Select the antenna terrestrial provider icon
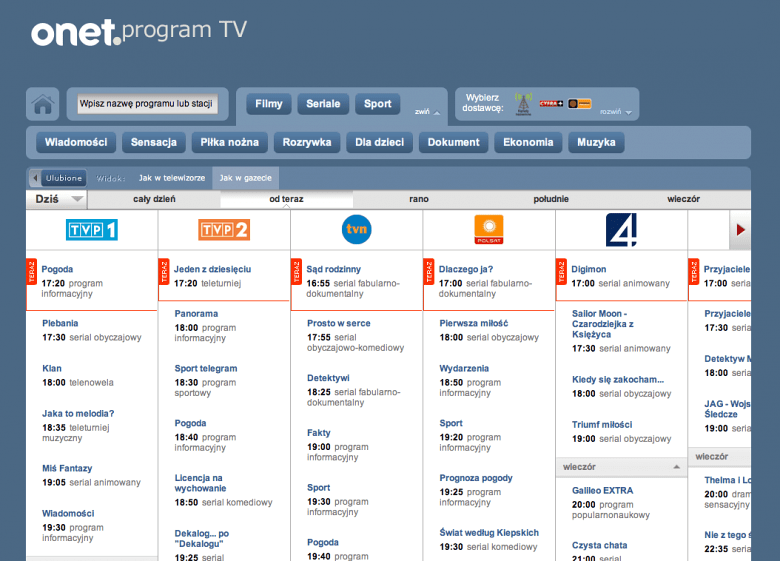Image resolution: width=780 pixels, height=561 pixels. (523, 104)
